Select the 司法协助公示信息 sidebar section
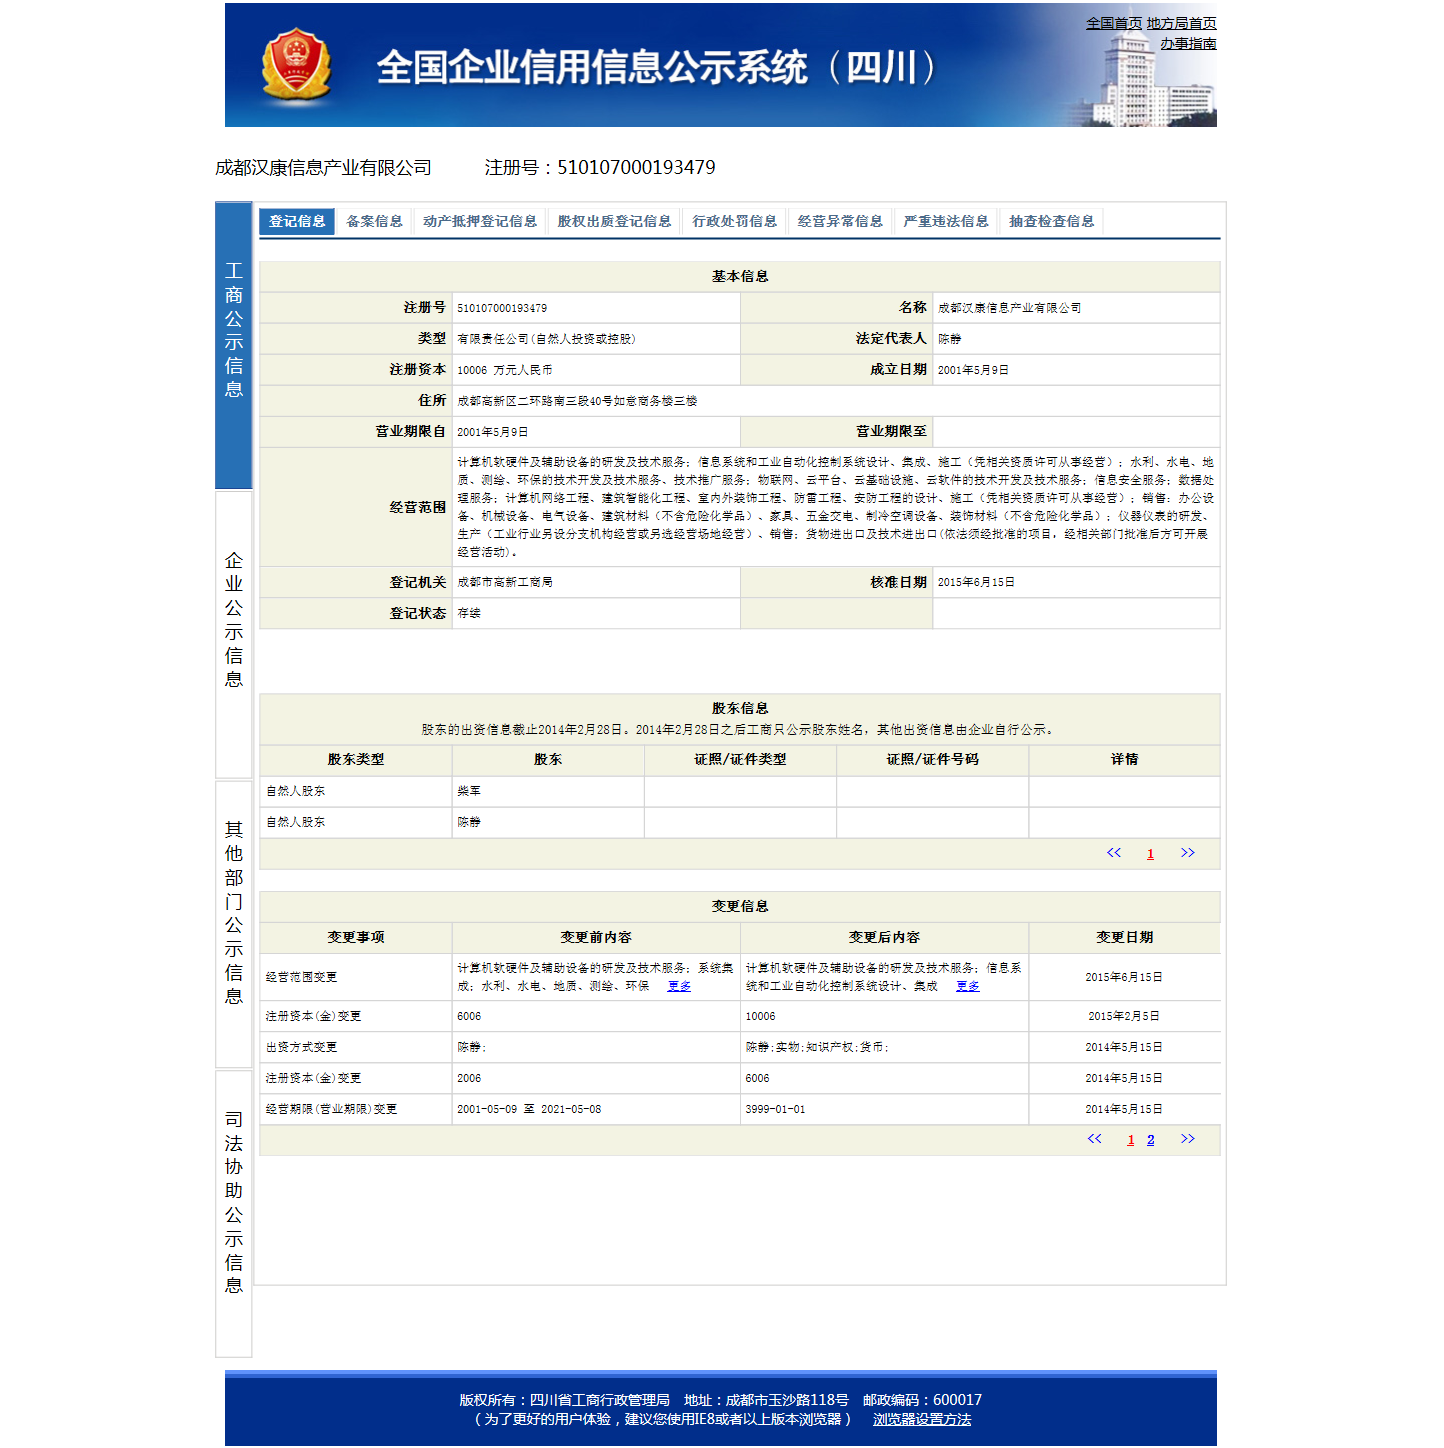 tap(233, 1214)
